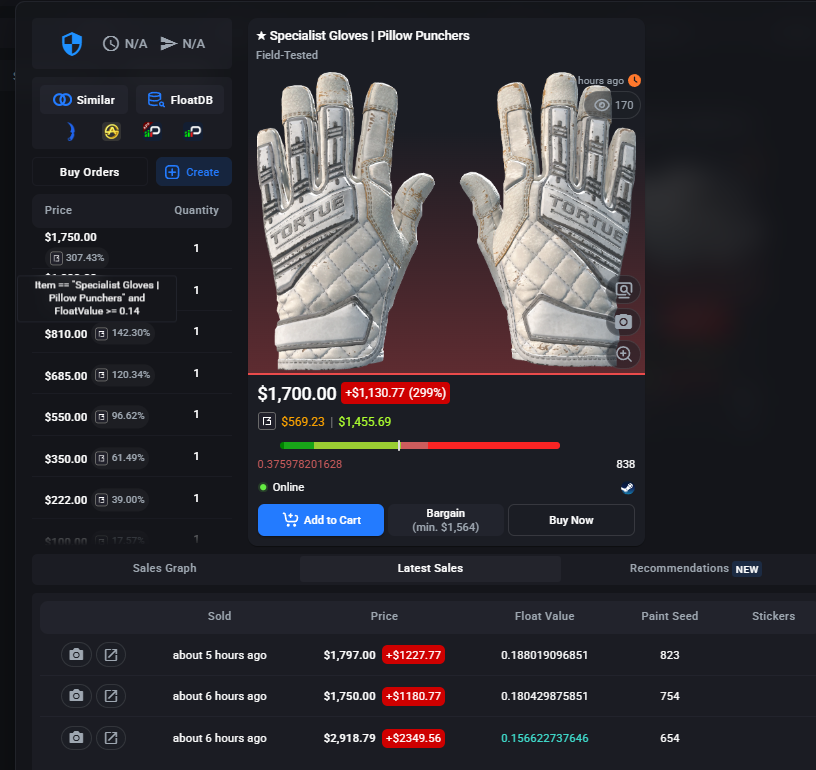Click the Paint Seed column header
This screenshot has height=770, width=816.
pos(670,616)
